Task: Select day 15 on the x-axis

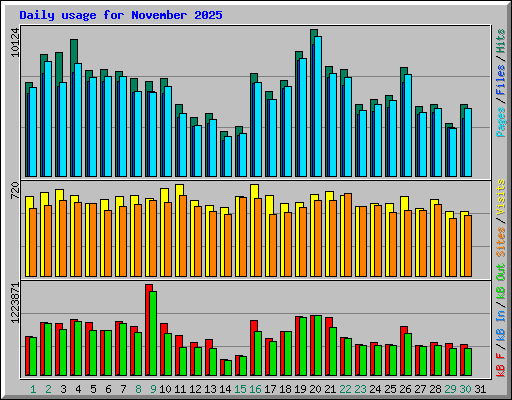Action: [240, 389]
